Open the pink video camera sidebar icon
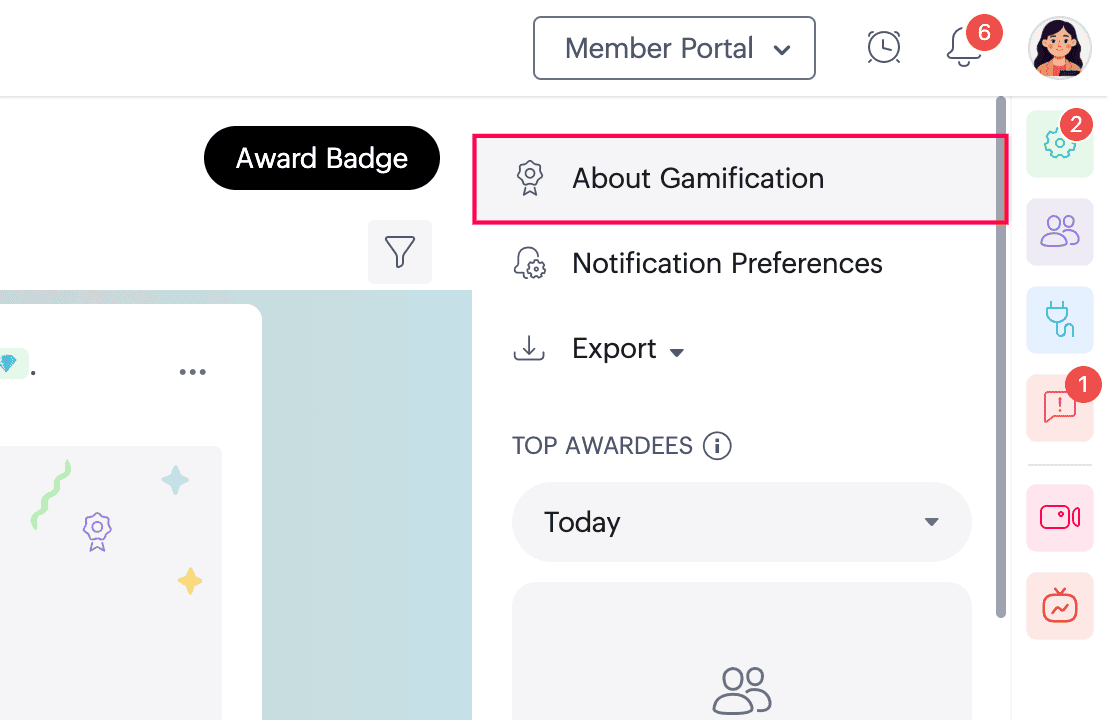Viewport: 1108px width, 720px height. (1059, 518)
